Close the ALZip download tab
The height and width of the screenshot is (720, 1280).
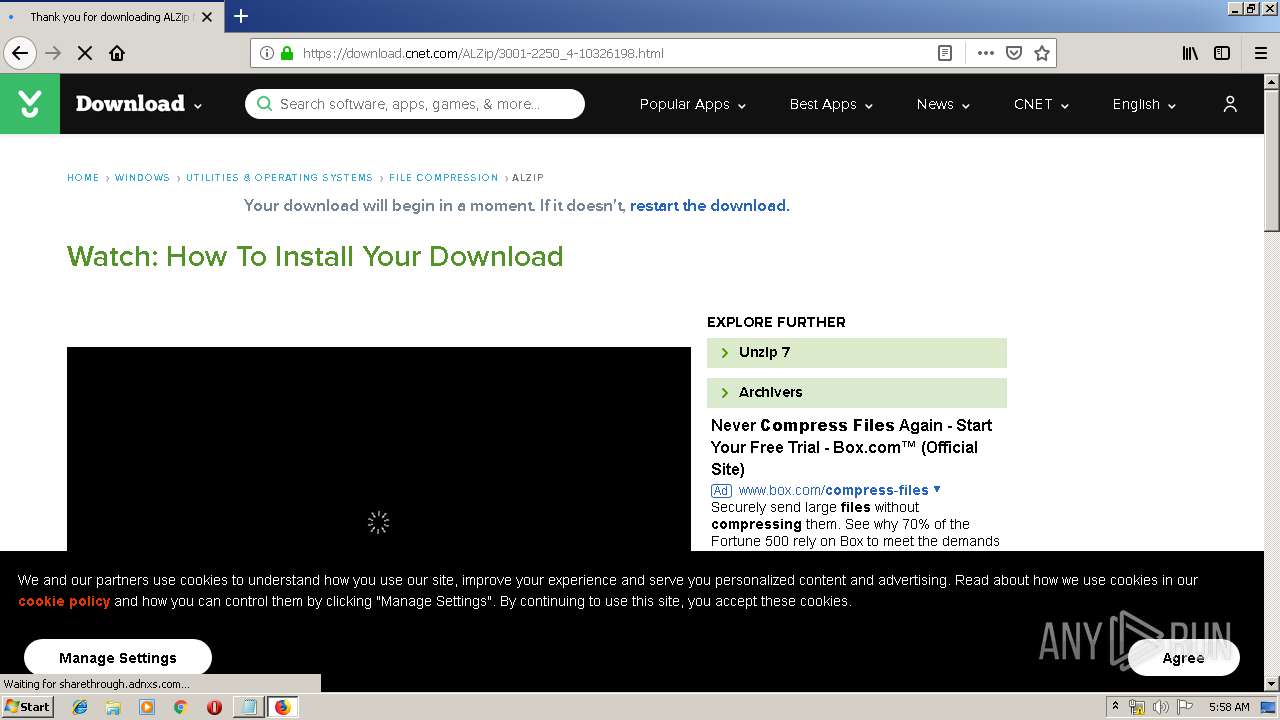(207, 17)
